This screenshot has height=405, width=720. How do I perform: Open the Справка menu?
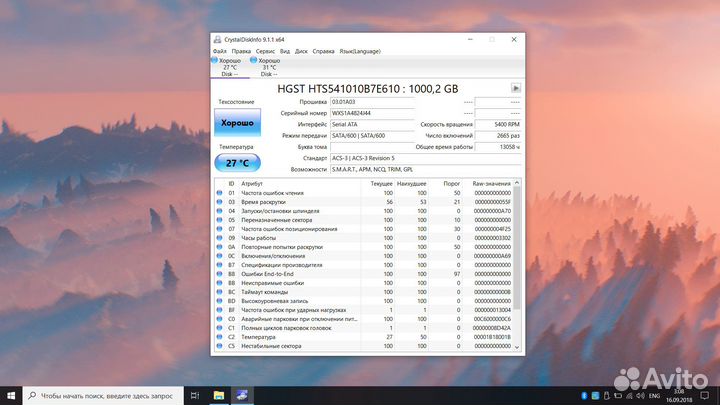pyautogui.click(x=323, y=51)
